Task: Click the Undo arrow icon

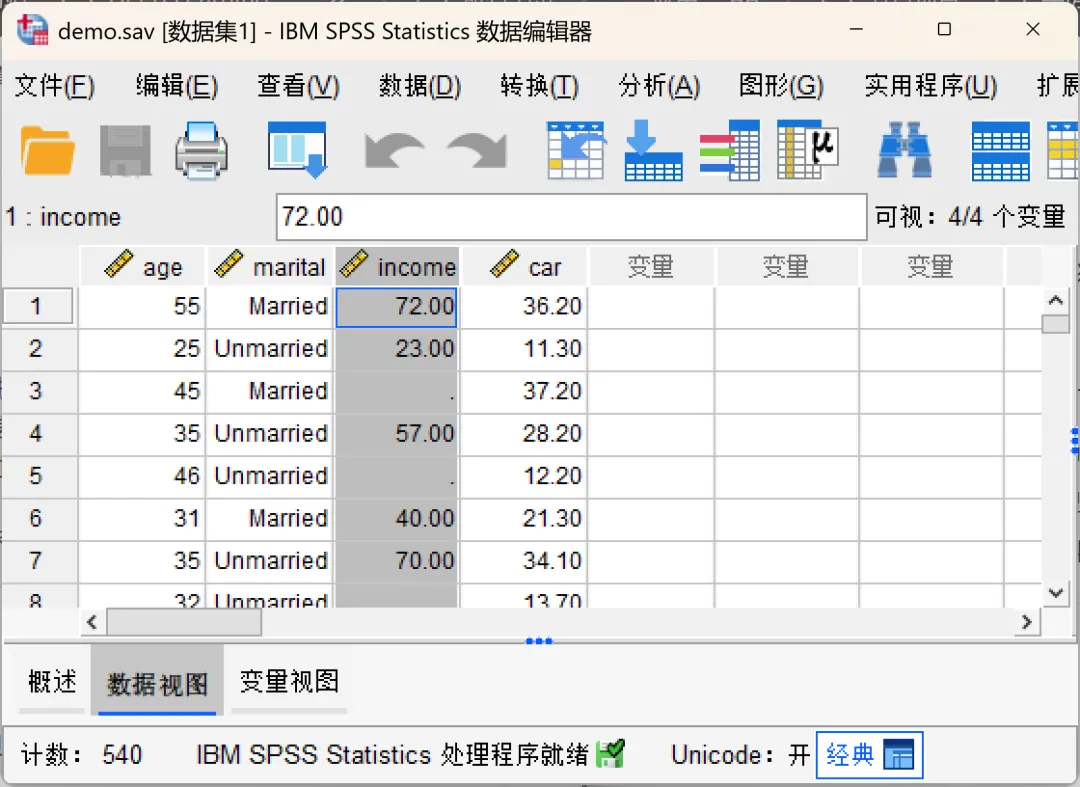Action: coord(394,150)
